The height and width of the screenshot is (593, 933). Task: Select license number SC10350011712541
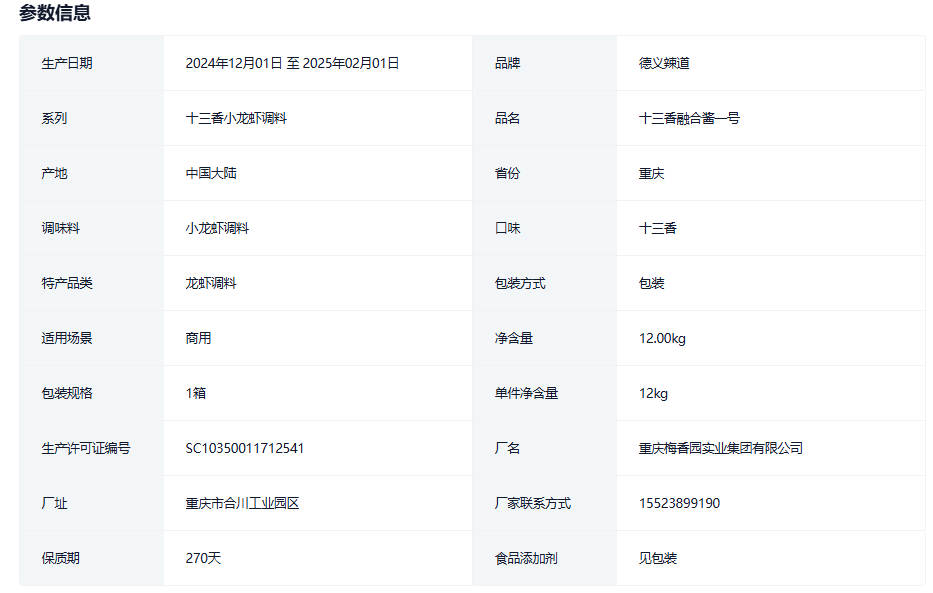click(x=245, y=448)
